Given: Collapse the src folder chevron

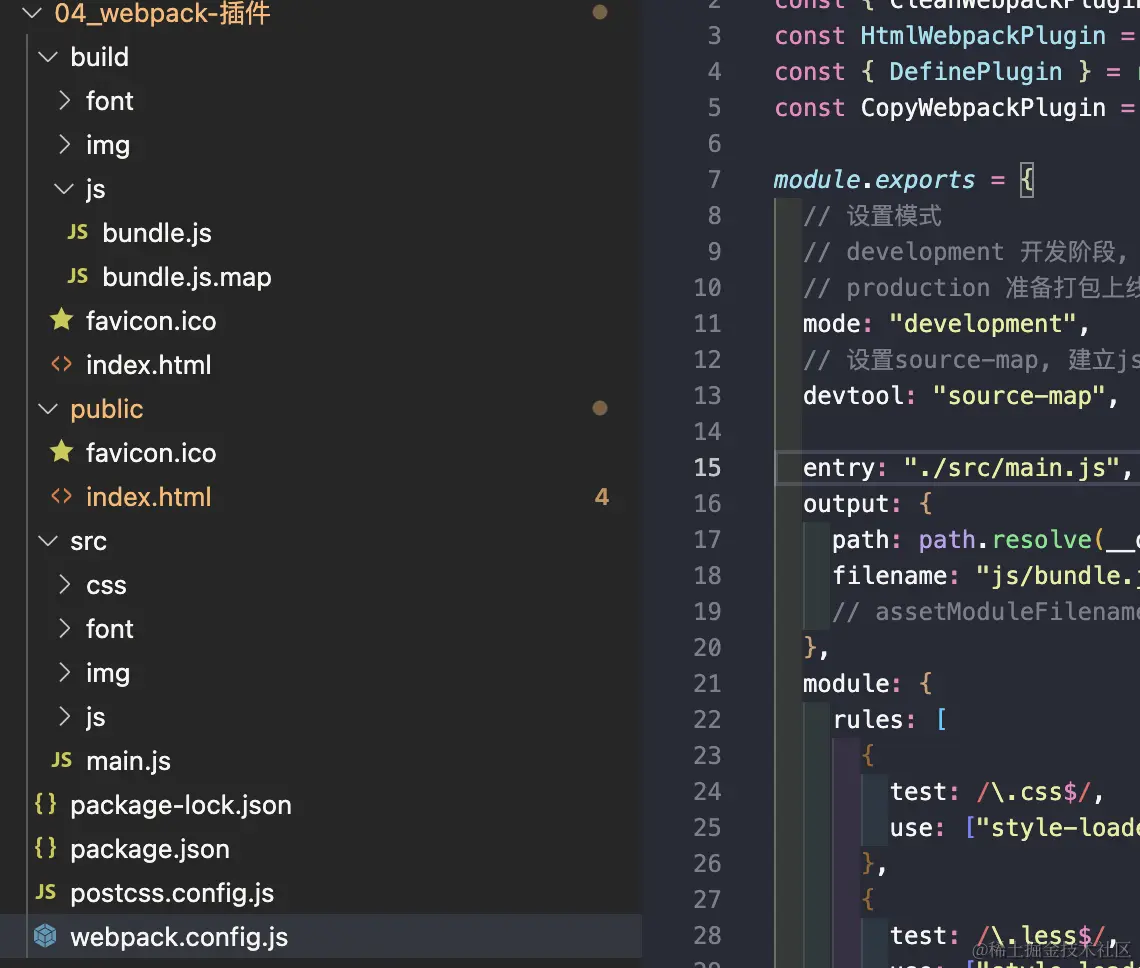Looking at the screenshot, I should (48, 541).
